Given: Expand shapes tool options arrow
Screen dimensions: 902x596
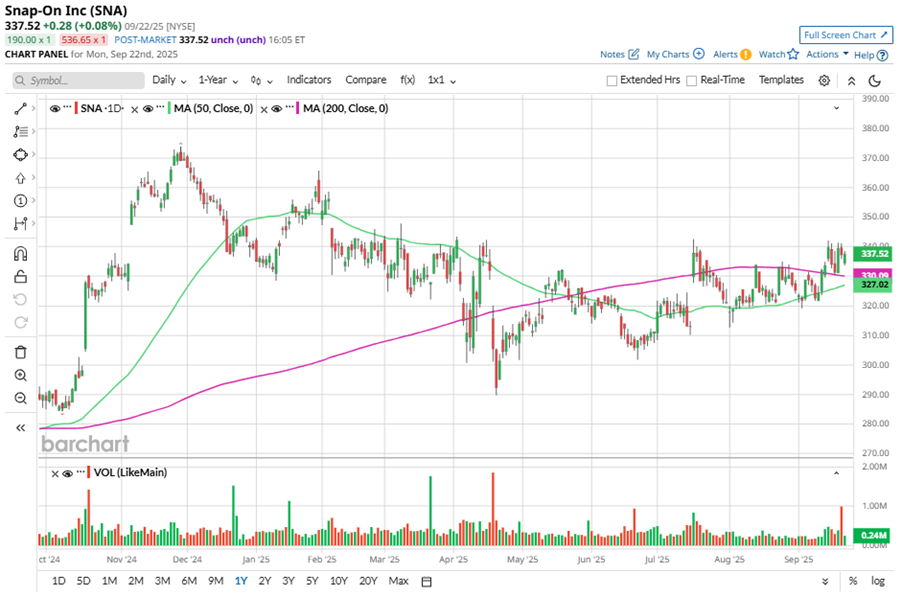Looking at the screenshot, I should point(33,155).
